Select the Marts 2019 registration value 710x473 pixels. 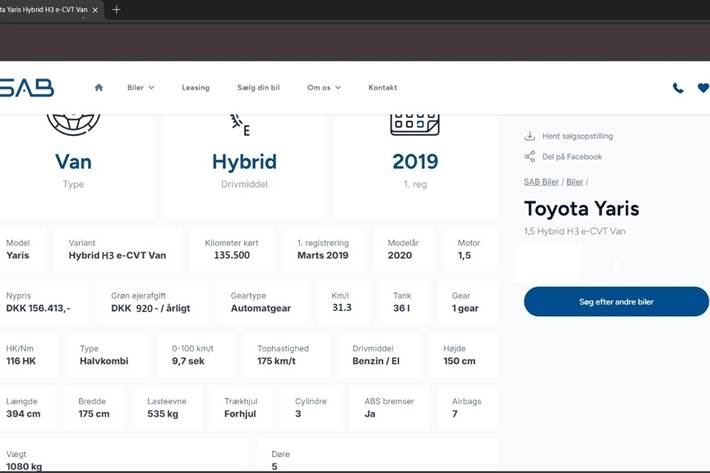point(323,255)
